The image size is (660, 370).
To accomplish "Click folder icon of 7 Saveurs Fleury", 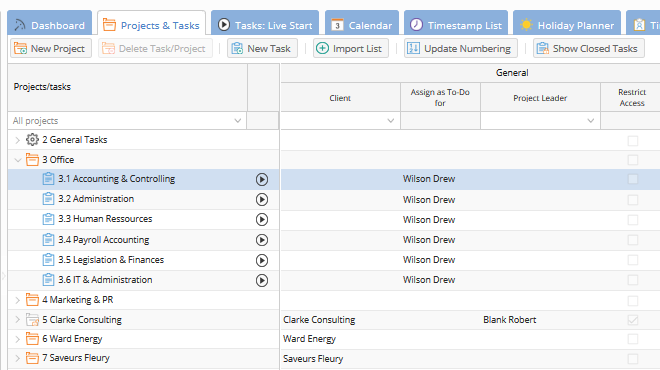I will click(x=32, y=358).
